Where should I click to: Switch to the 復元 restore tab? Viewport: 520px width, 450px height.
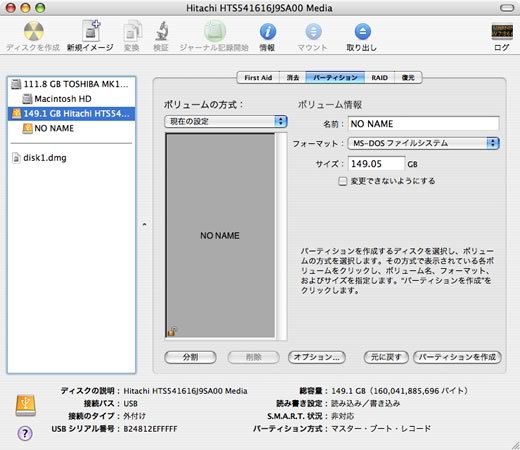click(408, 78)
